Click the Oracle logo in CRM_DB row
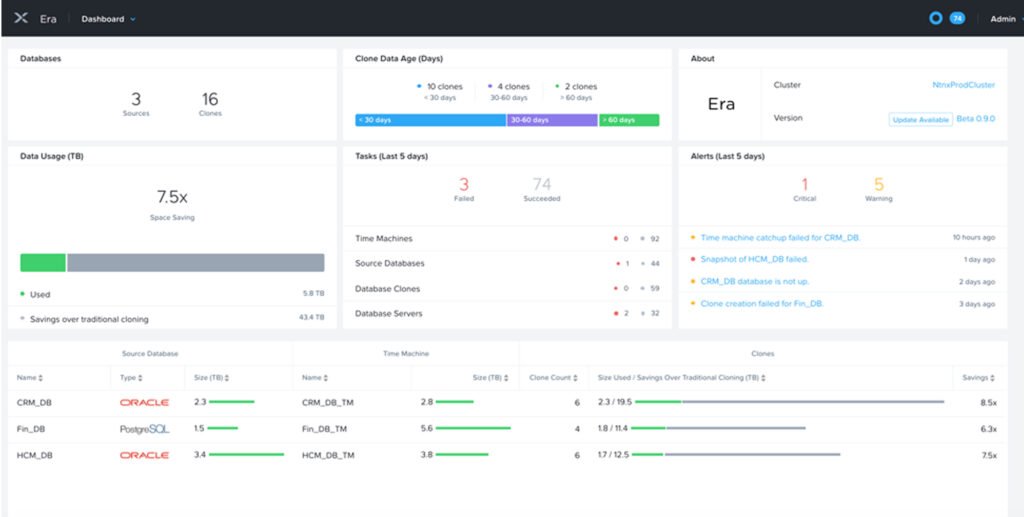Image resolution: width=1024 pixels, height=517 pixels. (x=144, y=402)
